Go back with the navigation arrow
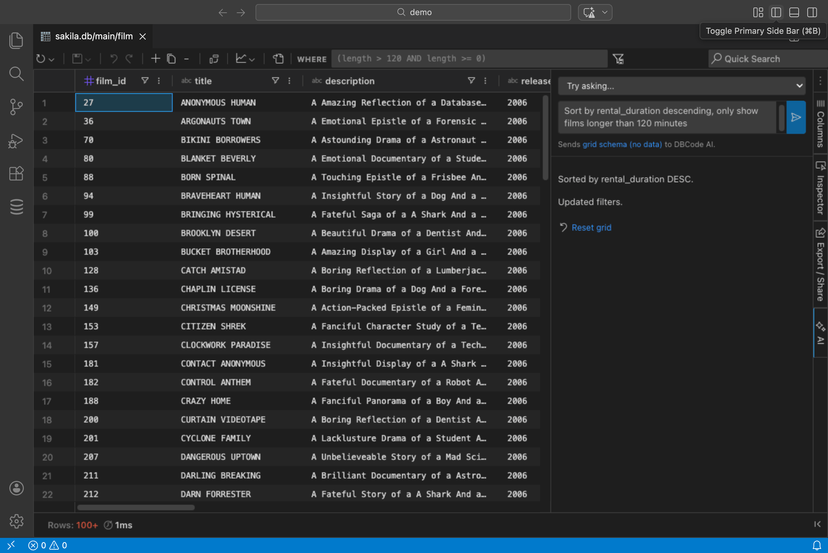The image size is (828, 553). [223, 12]
